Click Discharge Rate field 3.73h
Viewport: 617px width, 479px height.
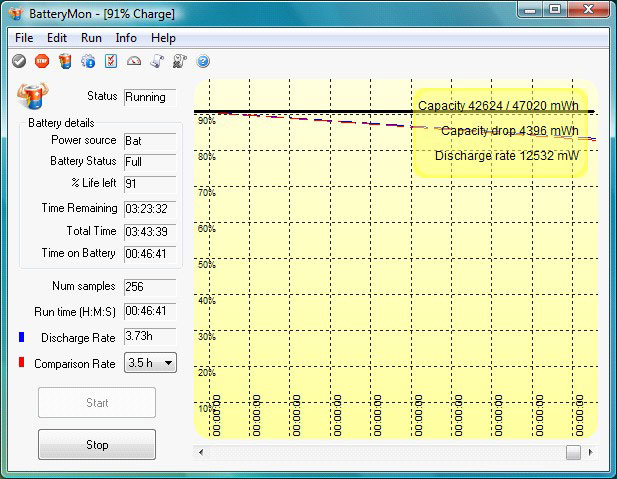coord(150,336)
